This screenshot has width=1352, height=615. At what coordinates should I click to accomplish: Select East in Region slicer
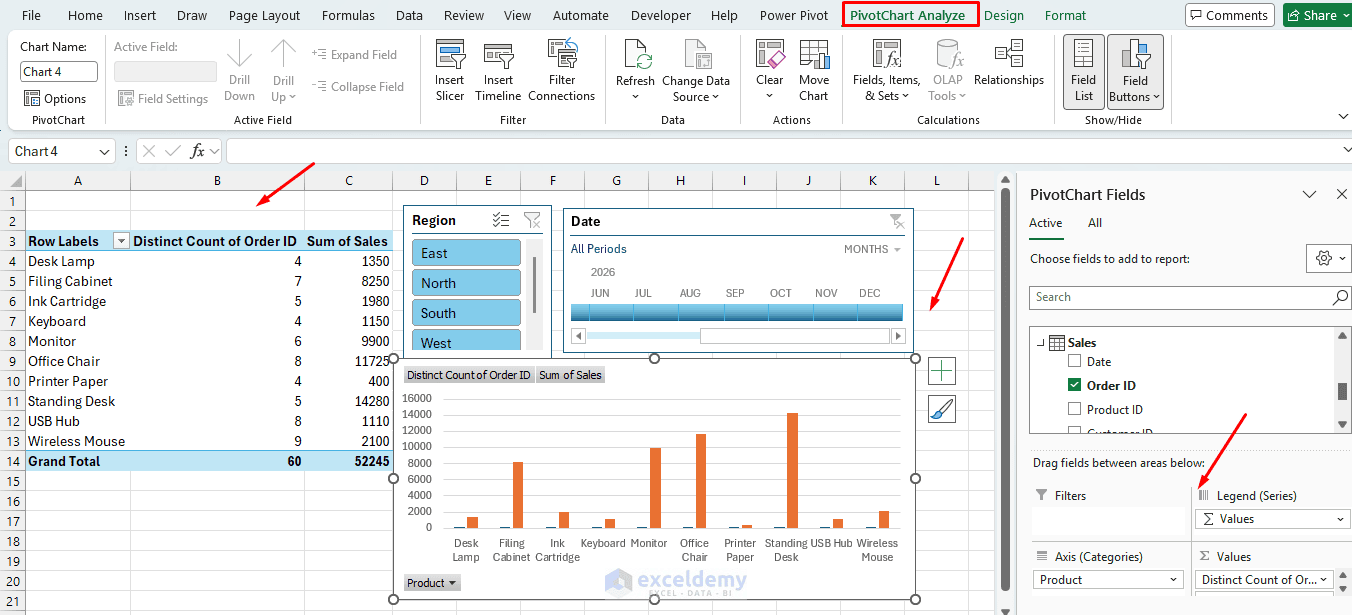pos(466,253)
